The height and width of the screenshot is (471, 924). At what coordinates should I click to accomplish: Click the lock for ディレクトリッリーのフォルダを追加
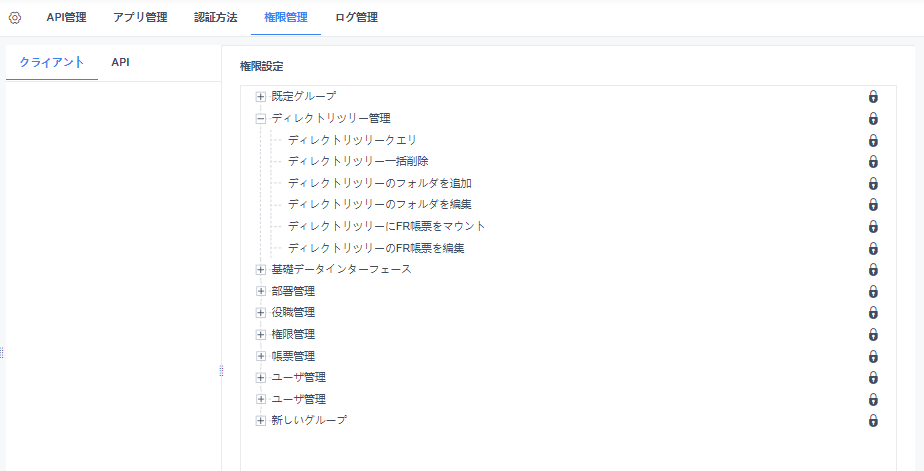click(x=873, y=183)
